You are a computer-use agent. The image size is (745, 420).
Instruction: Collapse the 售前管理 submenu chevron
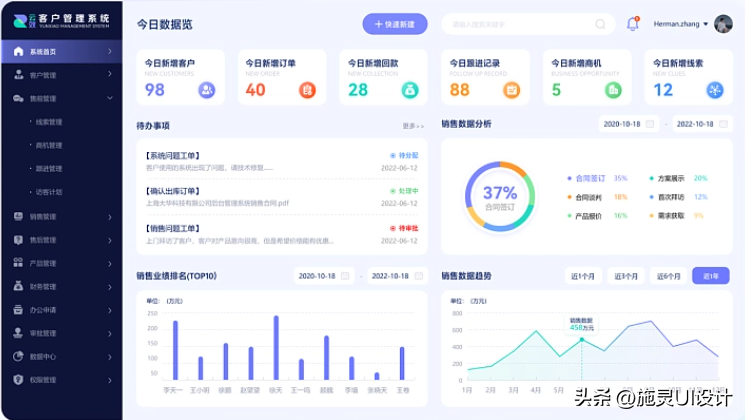point(110,98)
